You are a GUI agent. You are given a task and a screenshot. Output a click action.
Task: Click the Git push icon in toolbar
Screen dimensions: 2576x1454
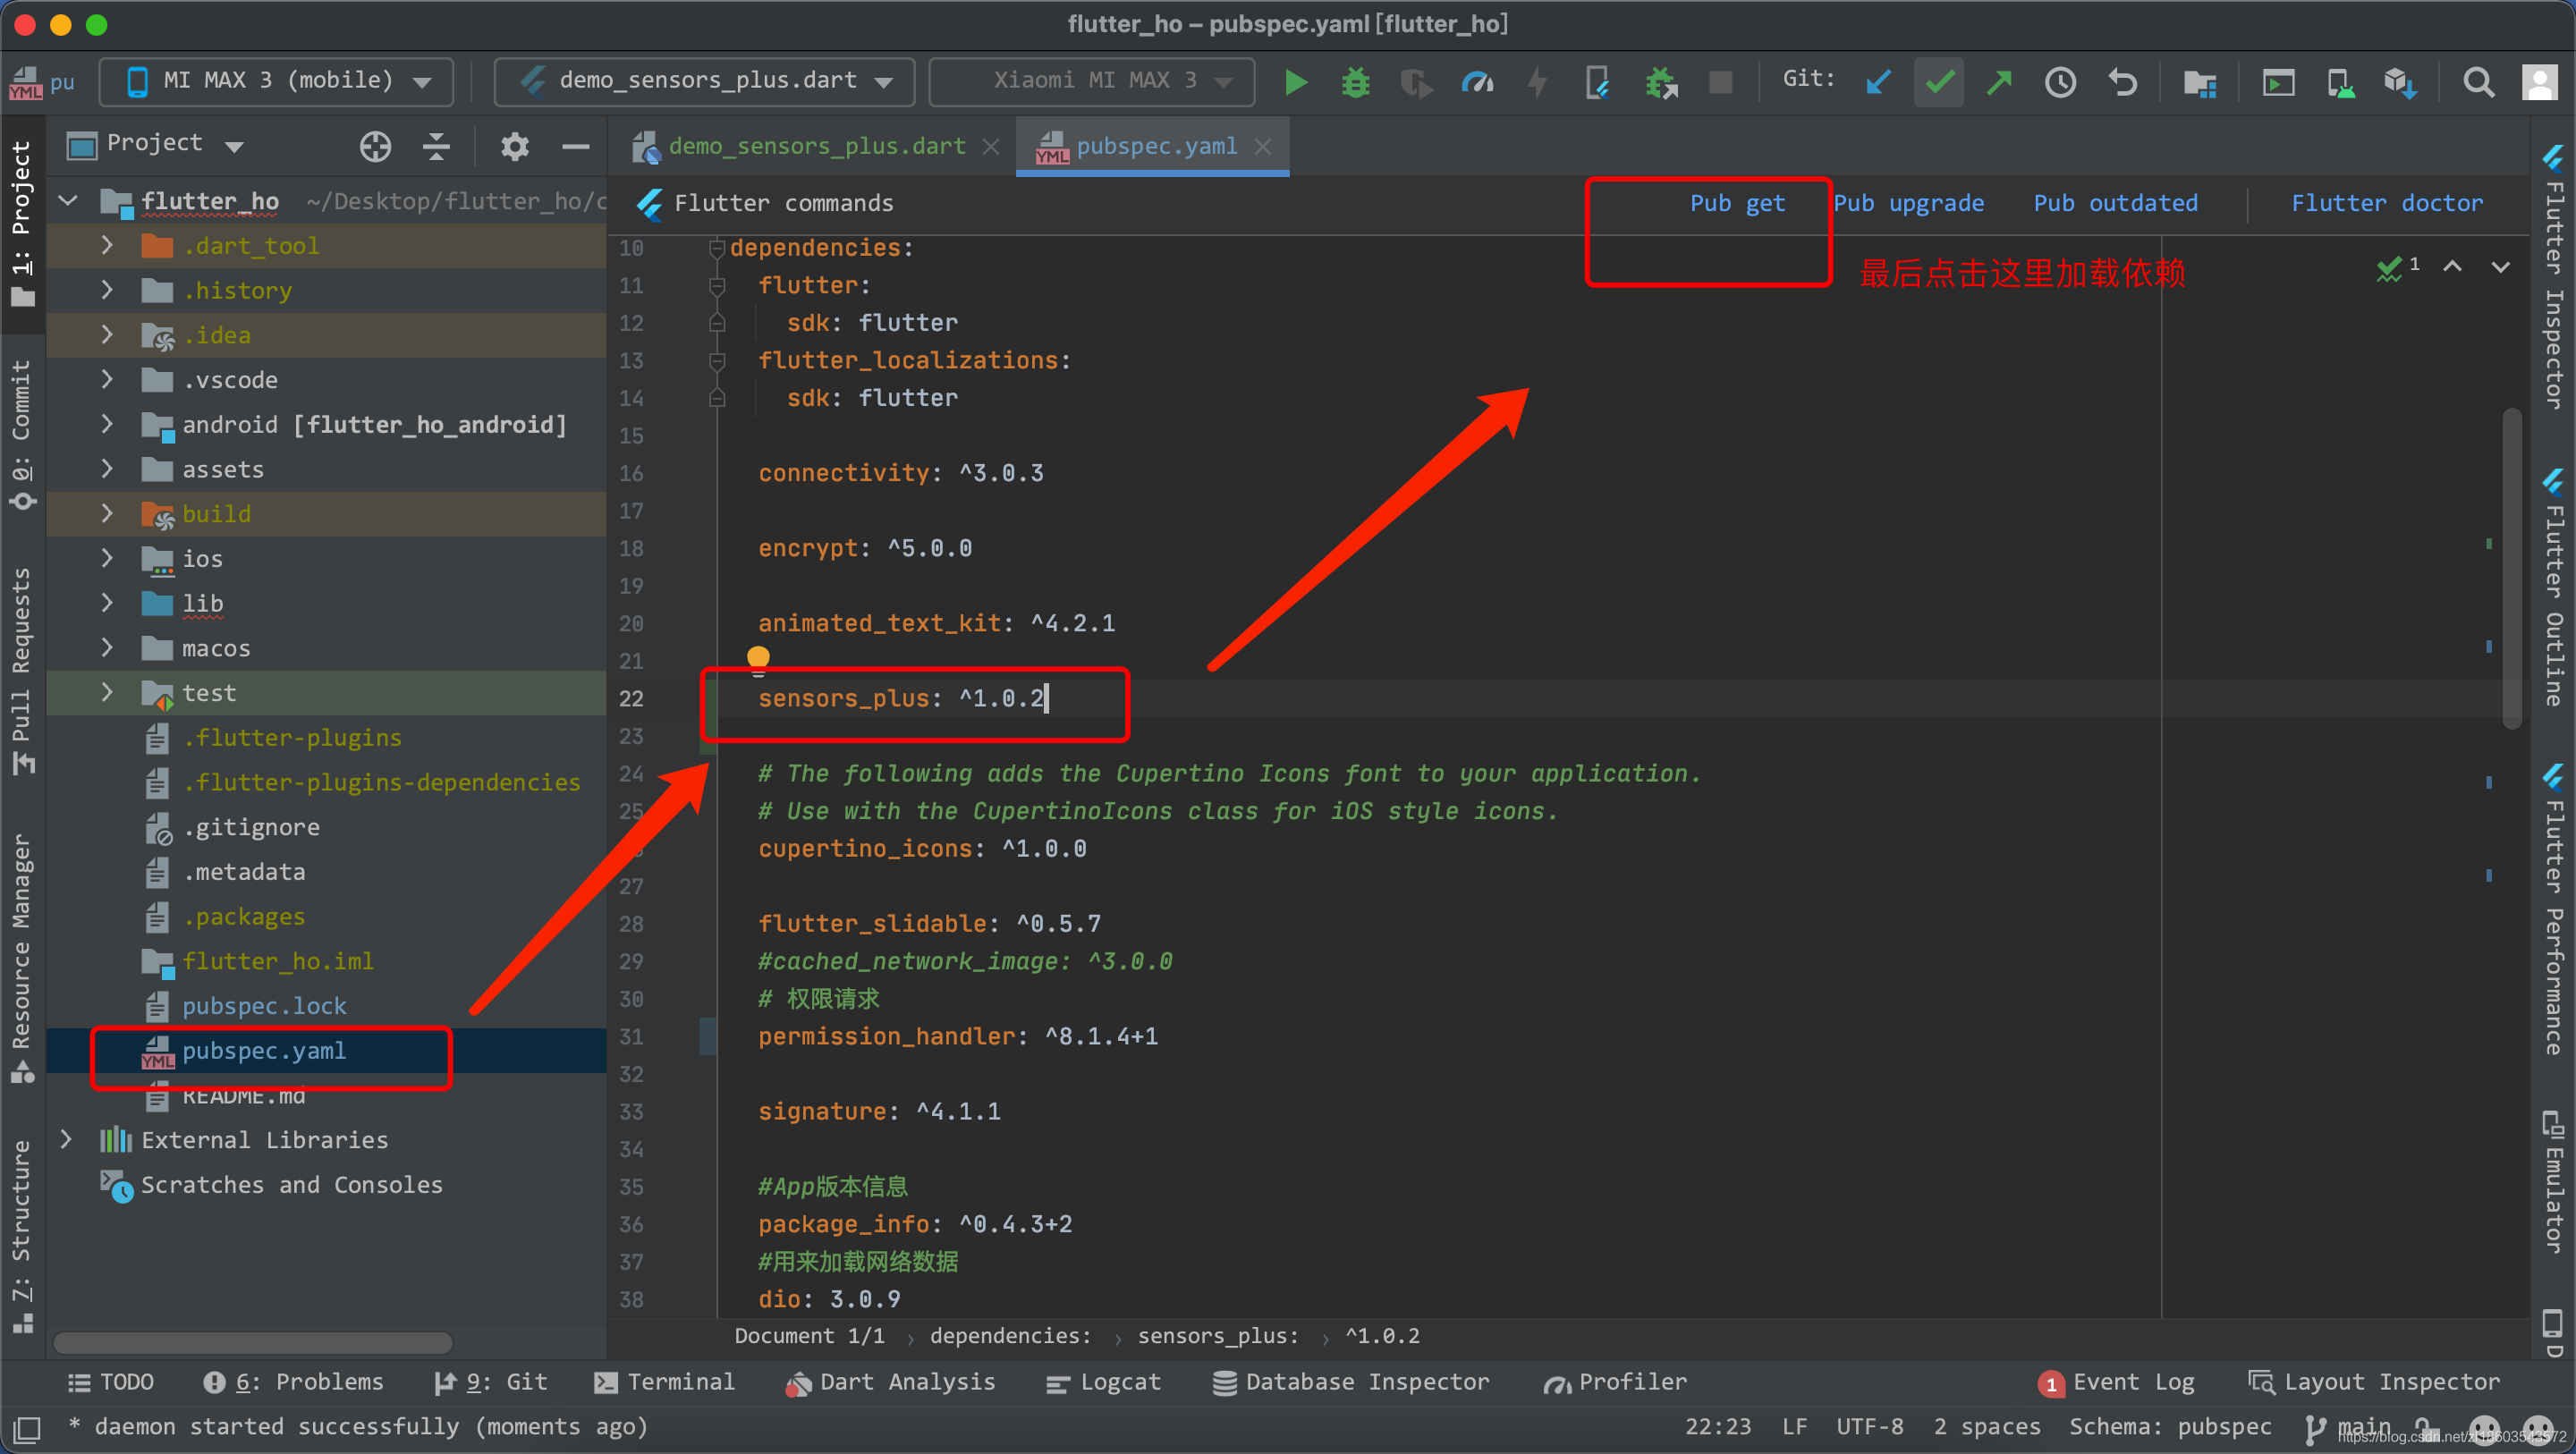tap(1999, 80)
